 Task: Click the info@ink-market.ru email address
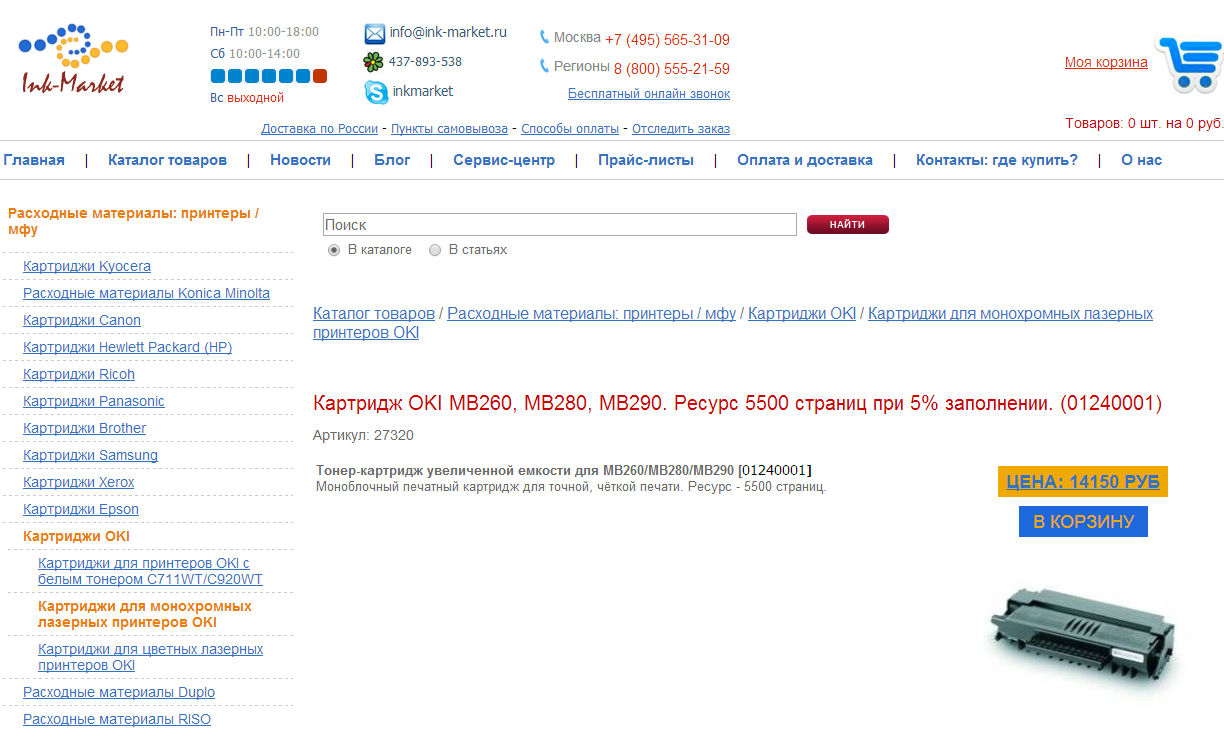pos(448,32)
